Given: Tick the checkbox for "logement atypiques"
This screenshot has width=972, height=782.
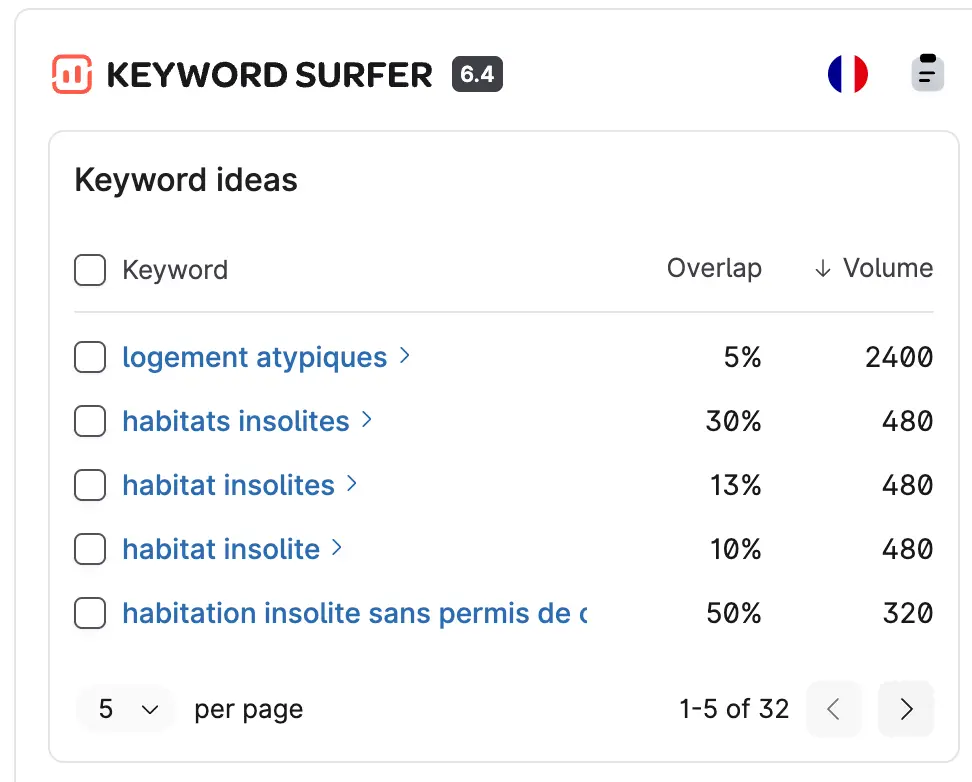Looking at the screenshot, I should (90, 357).
